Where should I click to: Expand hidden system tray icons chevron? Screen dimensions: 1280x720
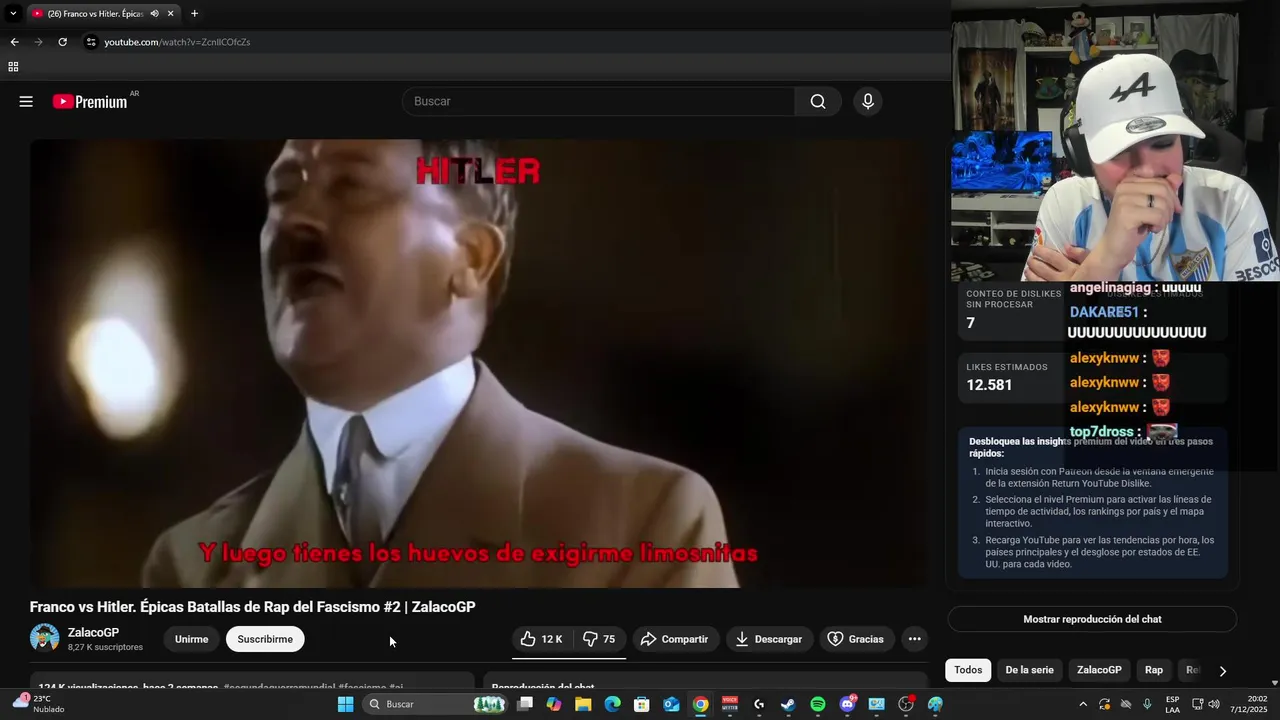(1083, 704)
